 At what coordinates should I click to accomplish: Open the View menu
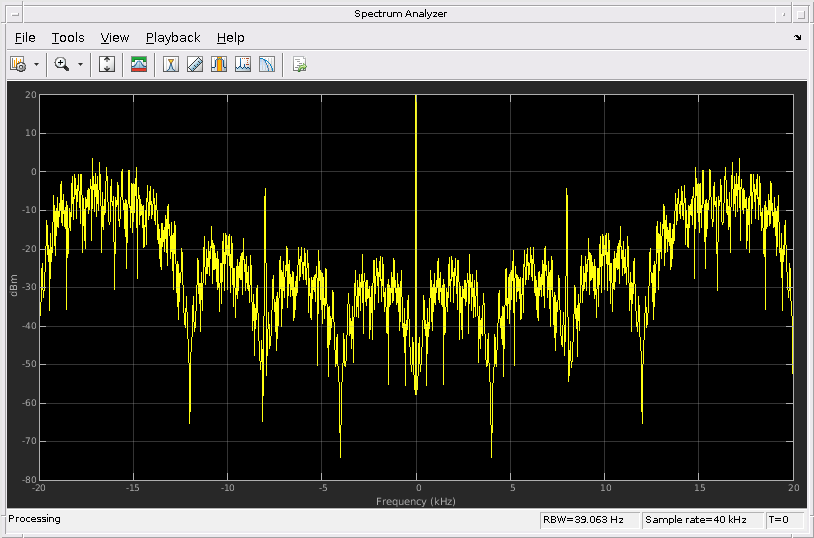pos(115,38)
